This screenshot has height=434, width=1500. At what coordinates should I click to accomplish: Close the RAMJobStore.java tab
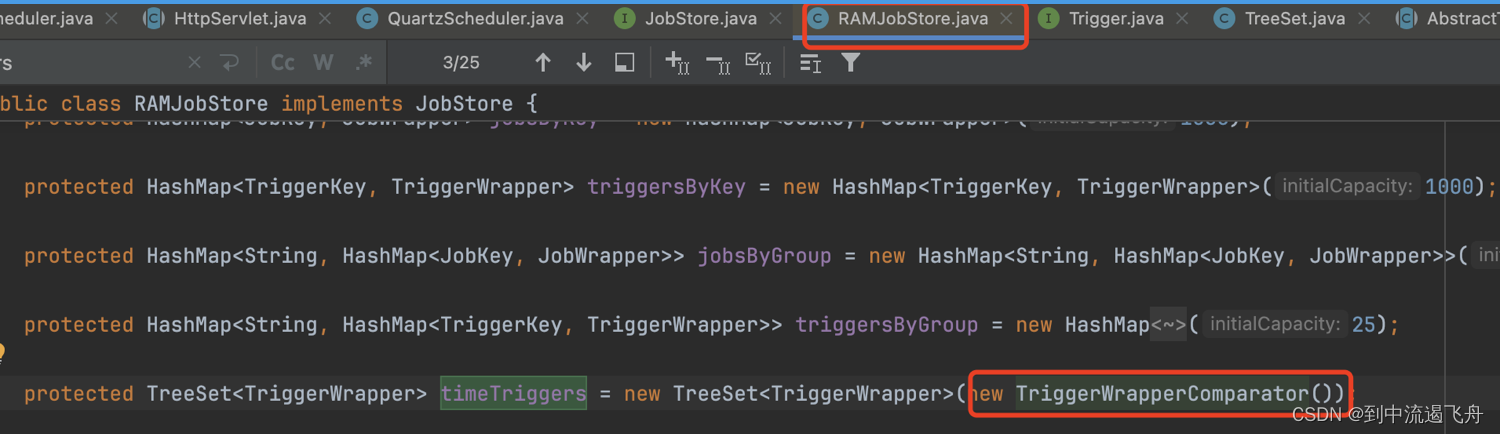click(x=1007, y=18)
